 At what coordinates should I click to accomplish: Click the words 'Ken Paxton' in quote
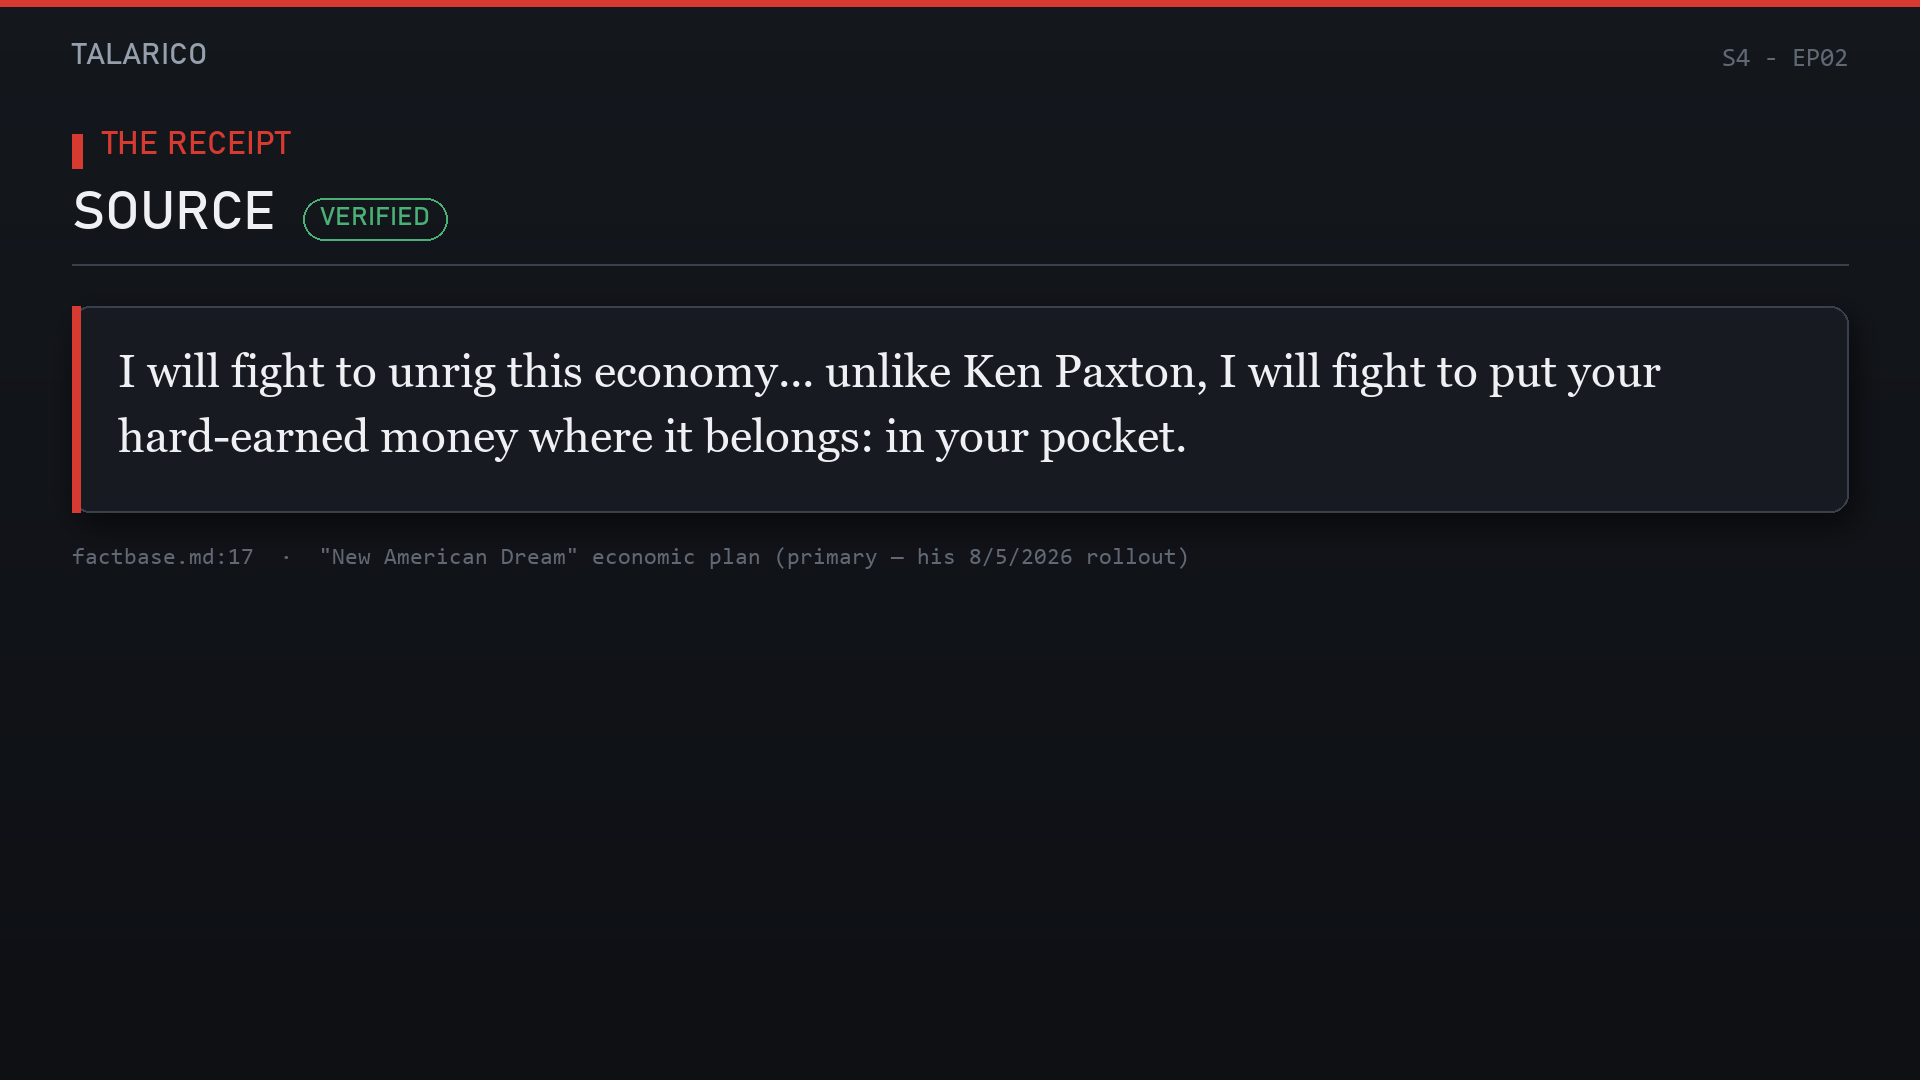click(1079, 372)
